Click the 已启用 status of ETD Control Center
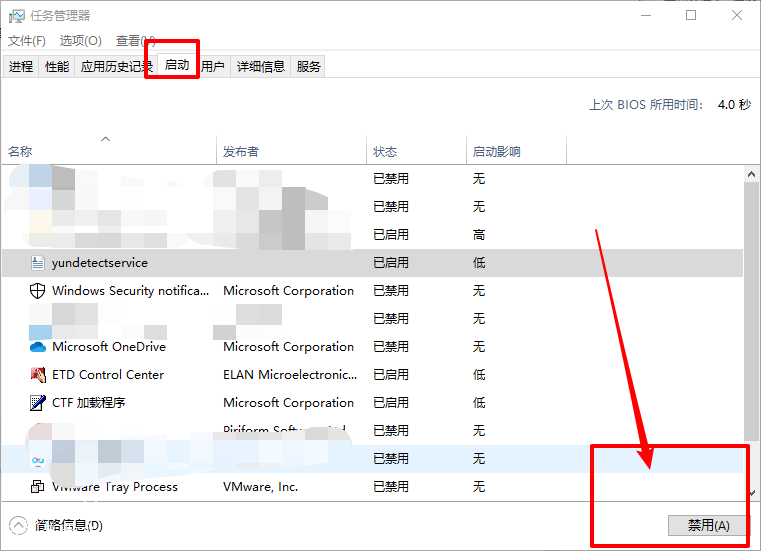This screenshot has height=551, width=761. (x=391, y=375)
